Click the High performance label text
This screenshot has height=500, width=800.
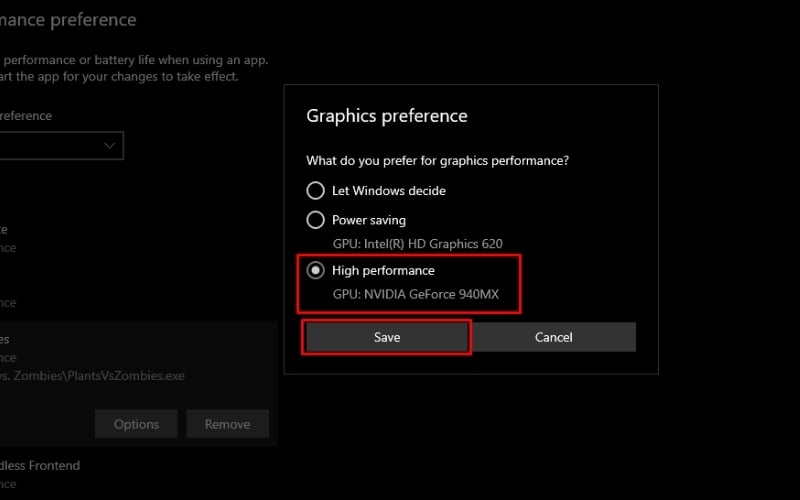coord(383,271)
